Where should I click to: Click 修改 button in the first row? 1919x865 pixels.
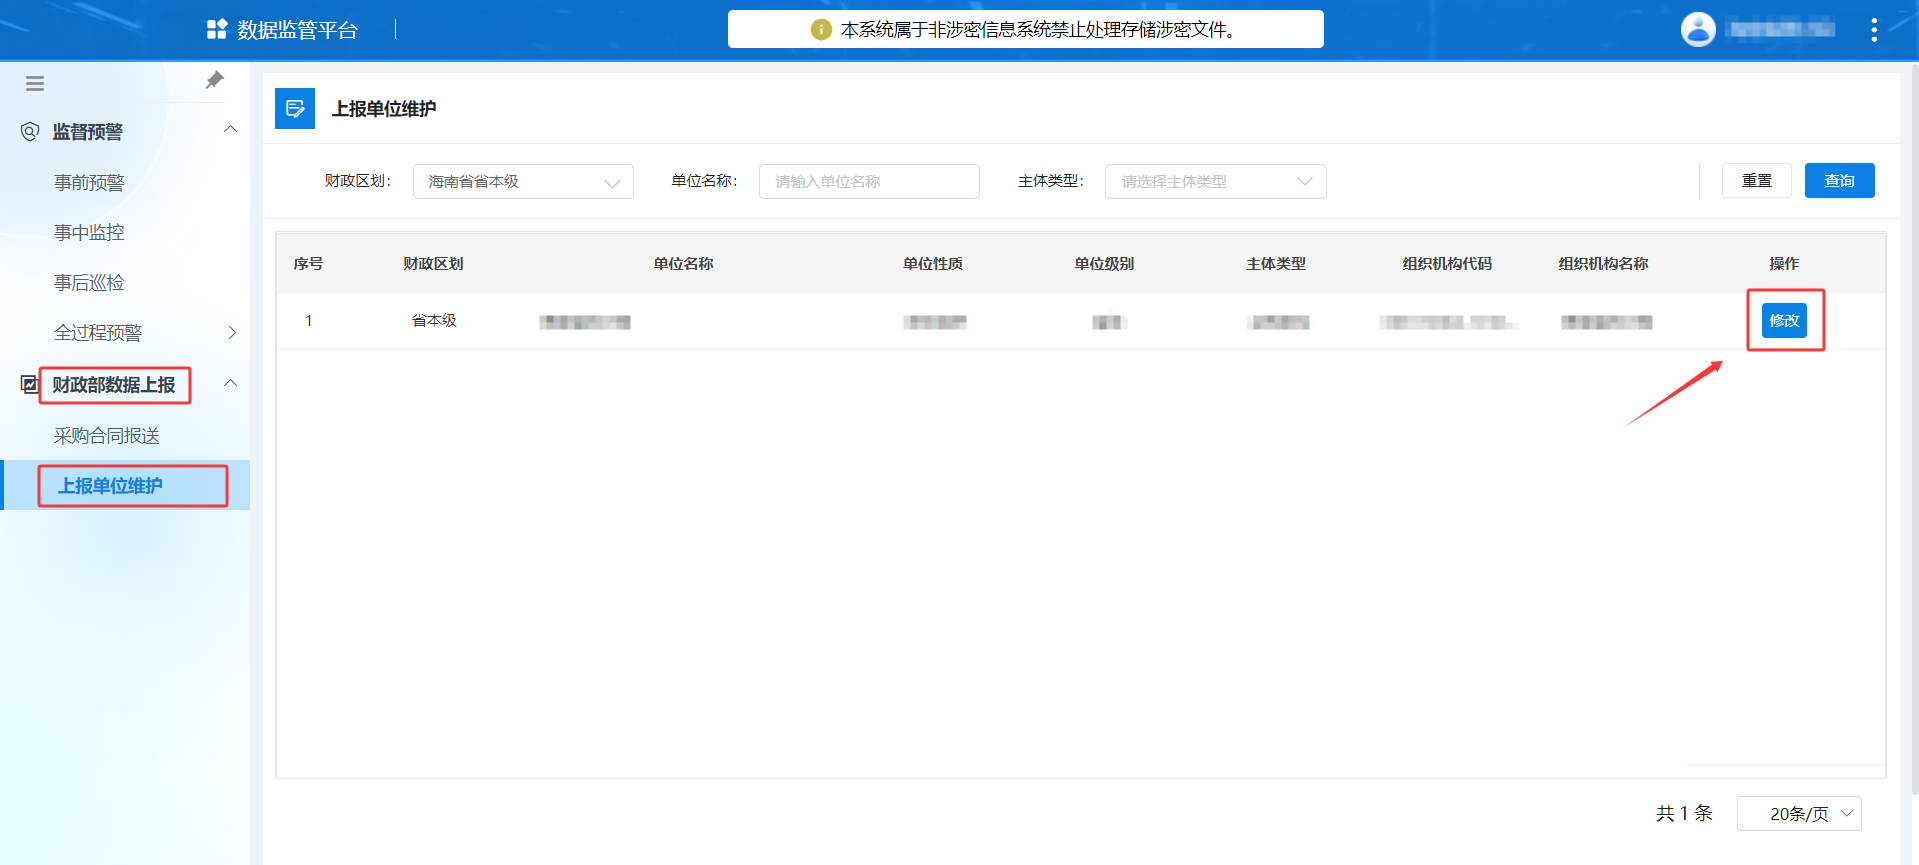[1784, 321]
